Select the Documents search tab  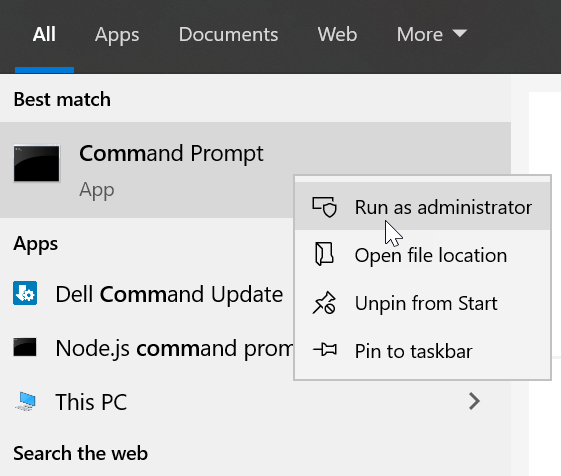[x=228, y=34]
